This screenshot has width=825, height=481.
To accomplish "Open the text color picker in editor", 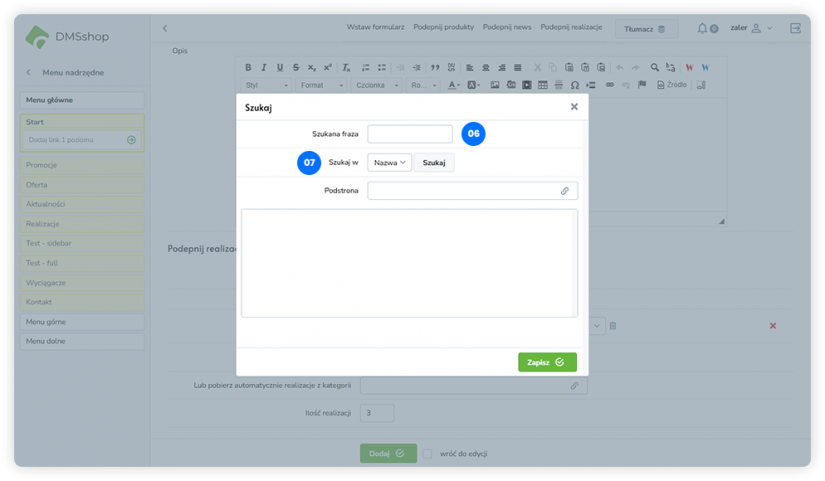I will coord(454,85).
